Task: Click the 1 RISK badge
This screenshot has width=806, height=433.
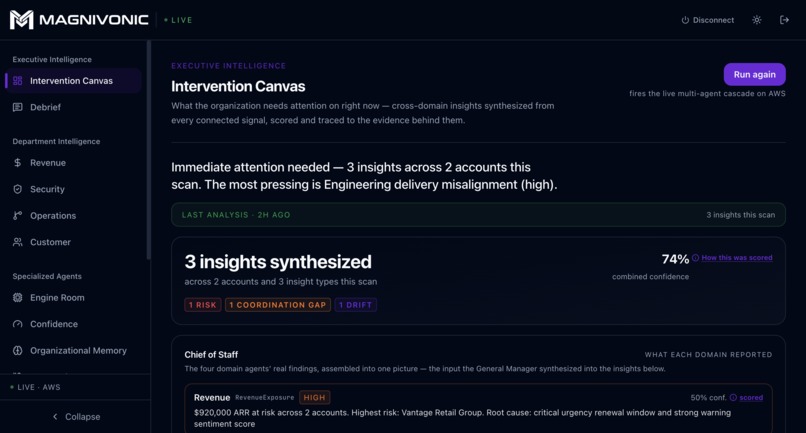Action: click(203, 305)
